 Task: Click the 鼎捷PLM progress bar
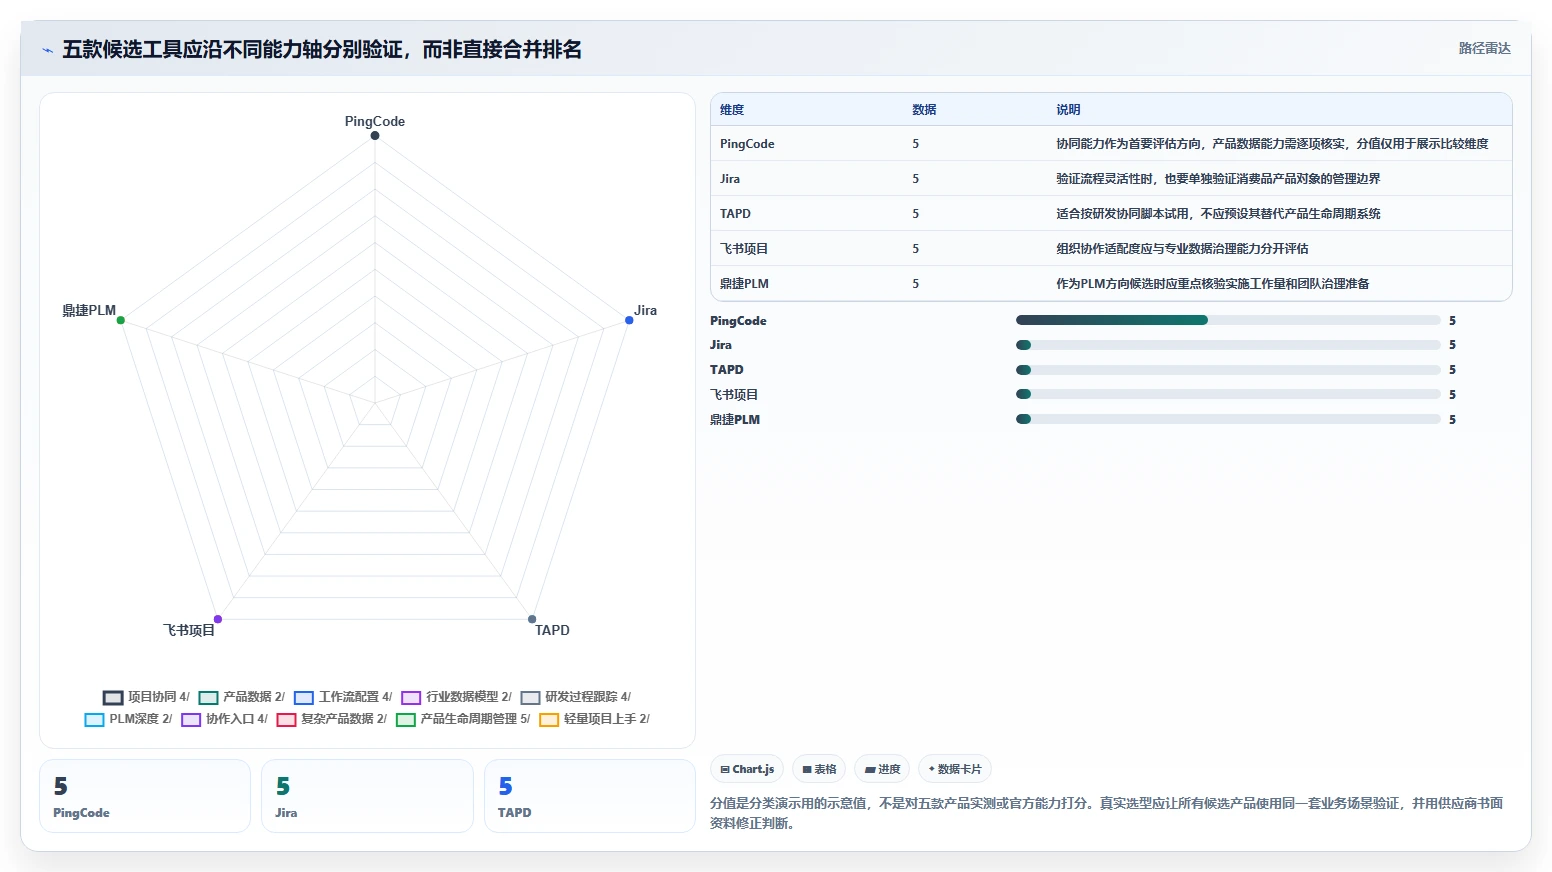tap(1228, 419)
